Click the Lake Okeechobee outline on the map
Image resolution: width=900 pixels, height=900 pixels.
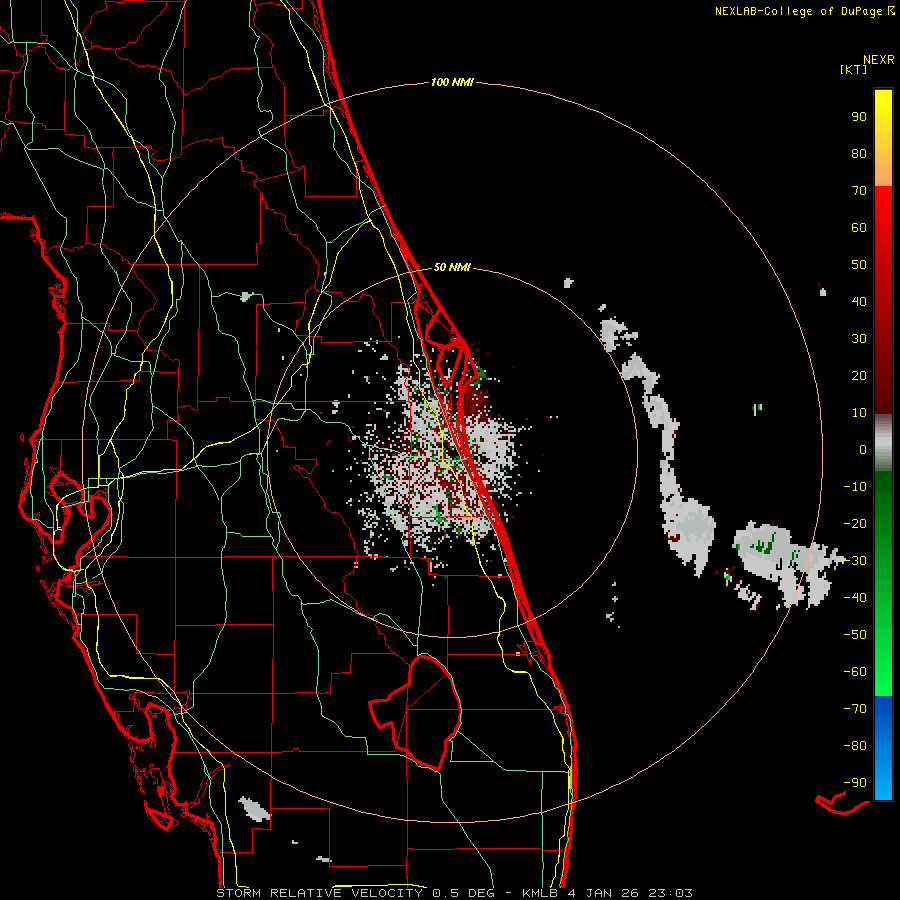pos(416,712)
